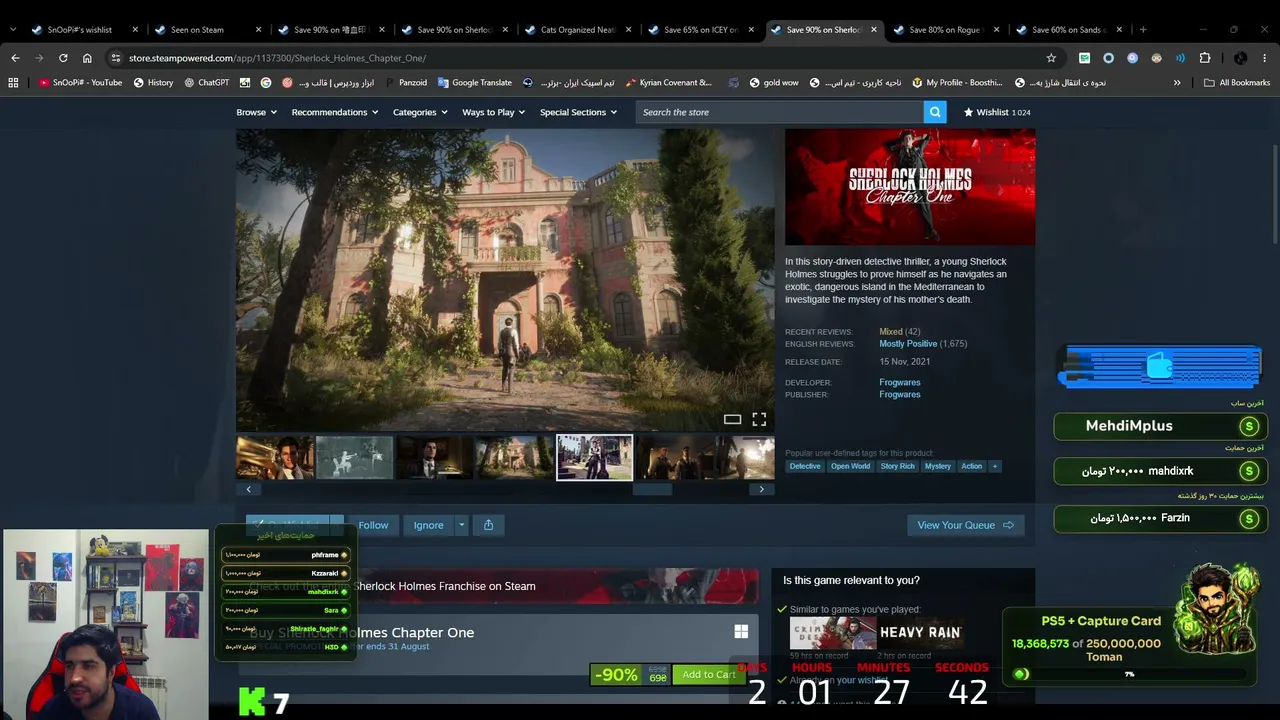
Task: Follow Sherlock Holmes Chapter One
Action: point(373,525)
